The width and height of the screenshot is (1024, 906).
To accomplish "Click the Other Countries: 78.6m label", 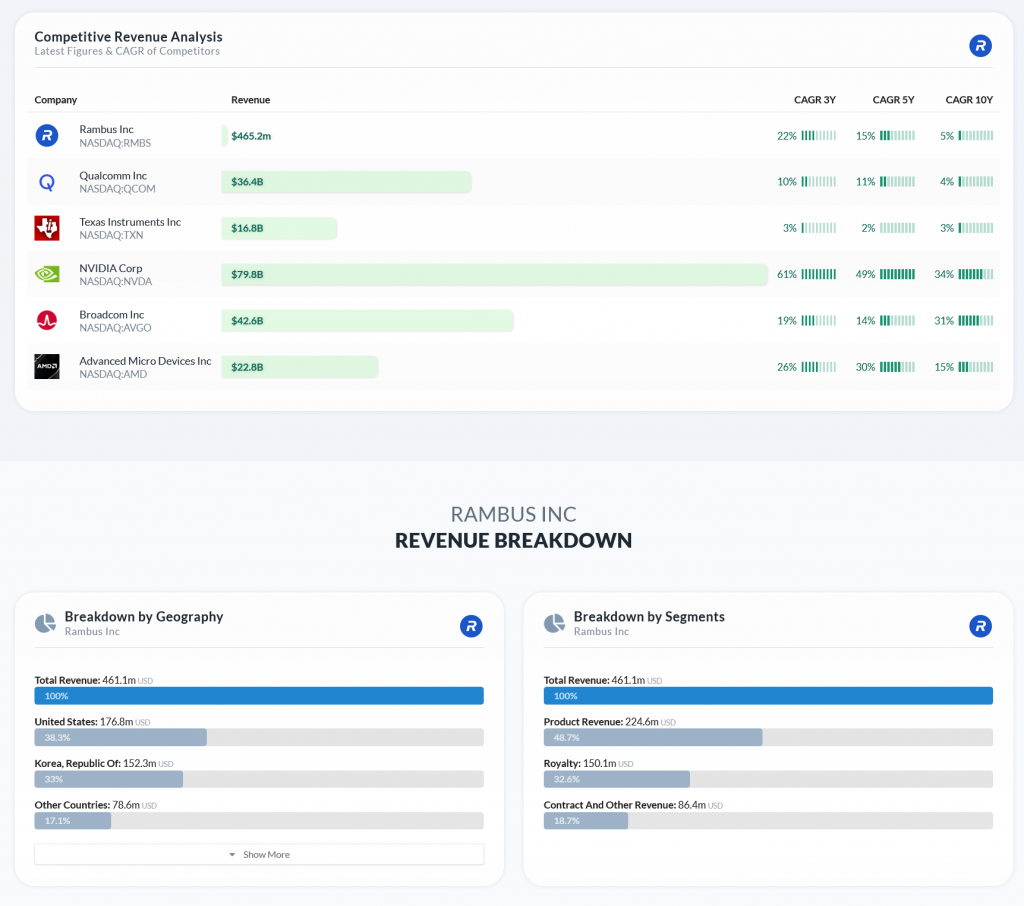I will [x=95, y=805].
